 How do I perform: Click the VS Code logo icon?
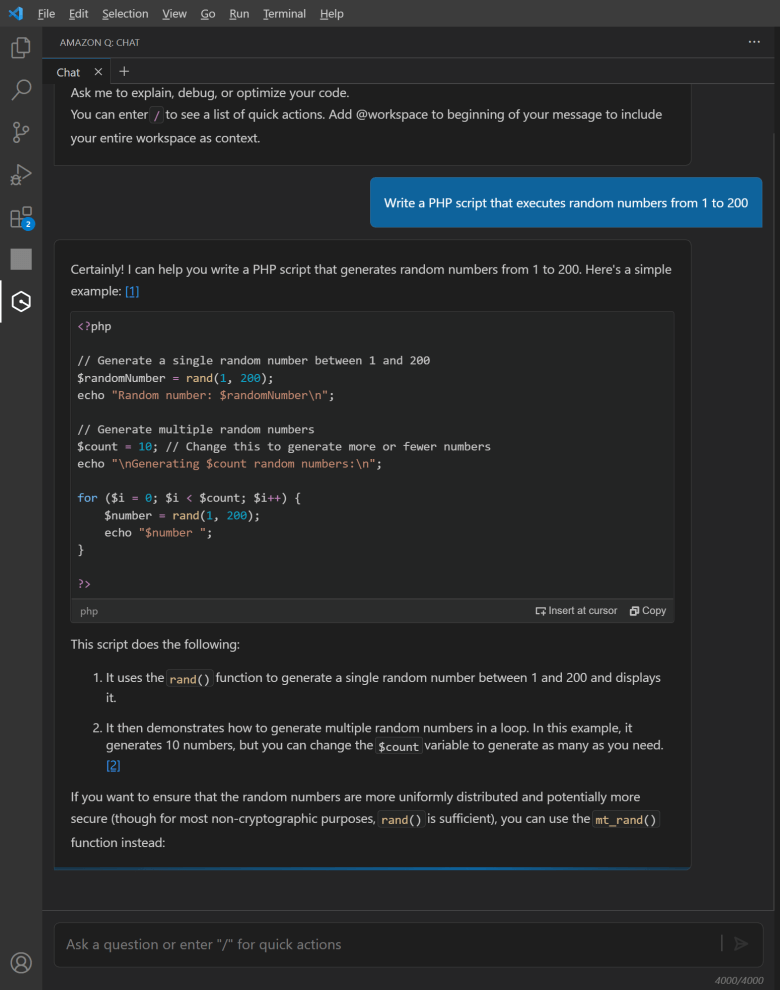point(15,13)
